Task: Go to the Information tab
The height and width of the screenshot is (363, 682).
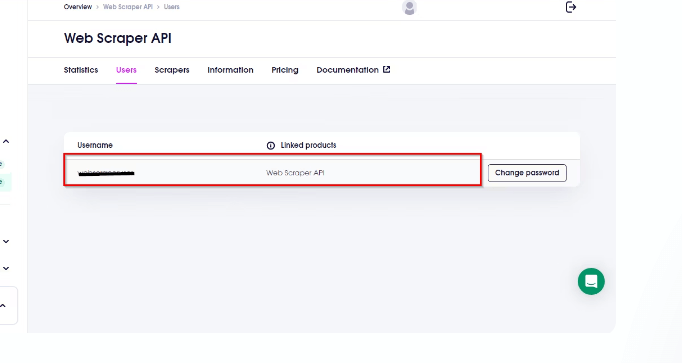Action: [x=230, y=70]
